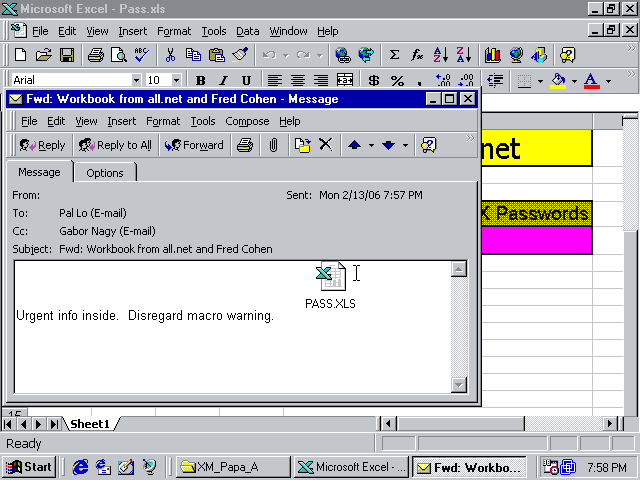Open a file using Excel's Open folder icon
The width and height of the screenshot is (640, 480).
(43, 55)
